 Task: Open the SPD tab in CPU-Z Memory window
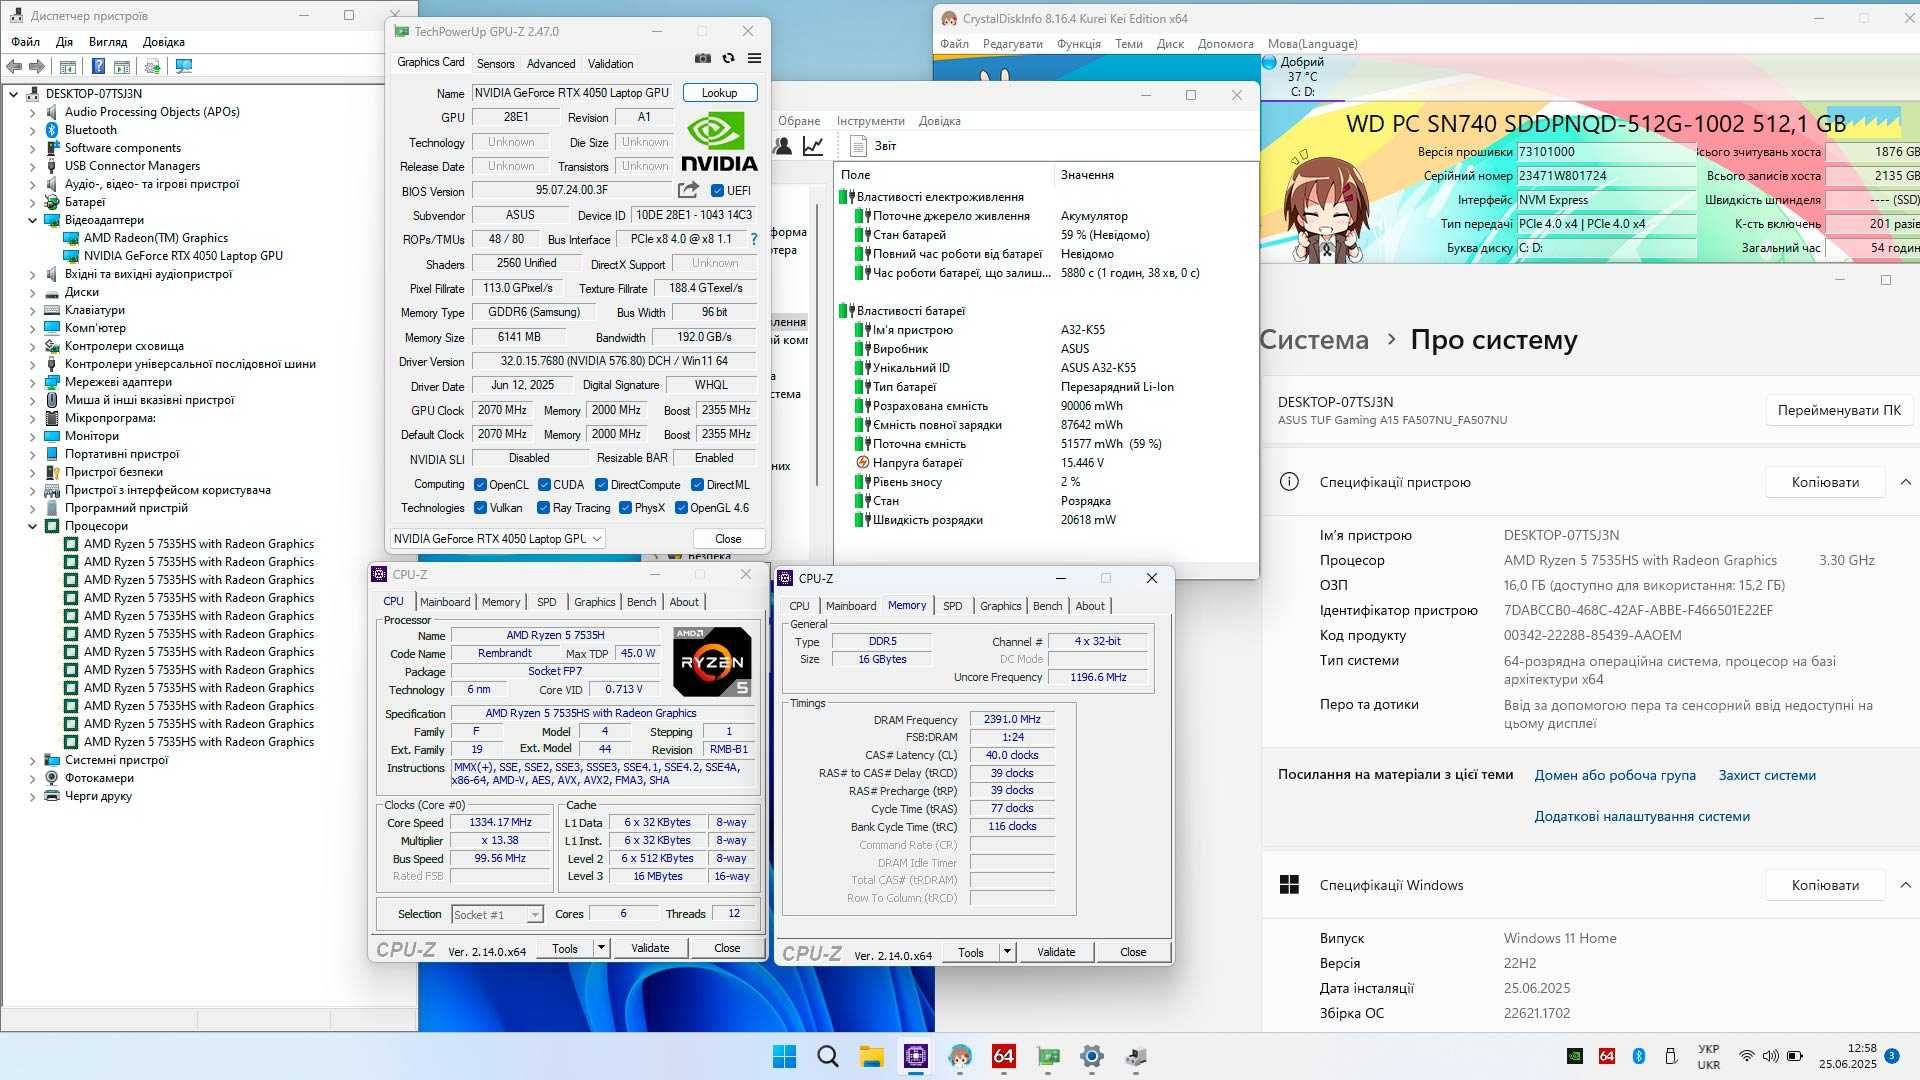pos(952,606)
